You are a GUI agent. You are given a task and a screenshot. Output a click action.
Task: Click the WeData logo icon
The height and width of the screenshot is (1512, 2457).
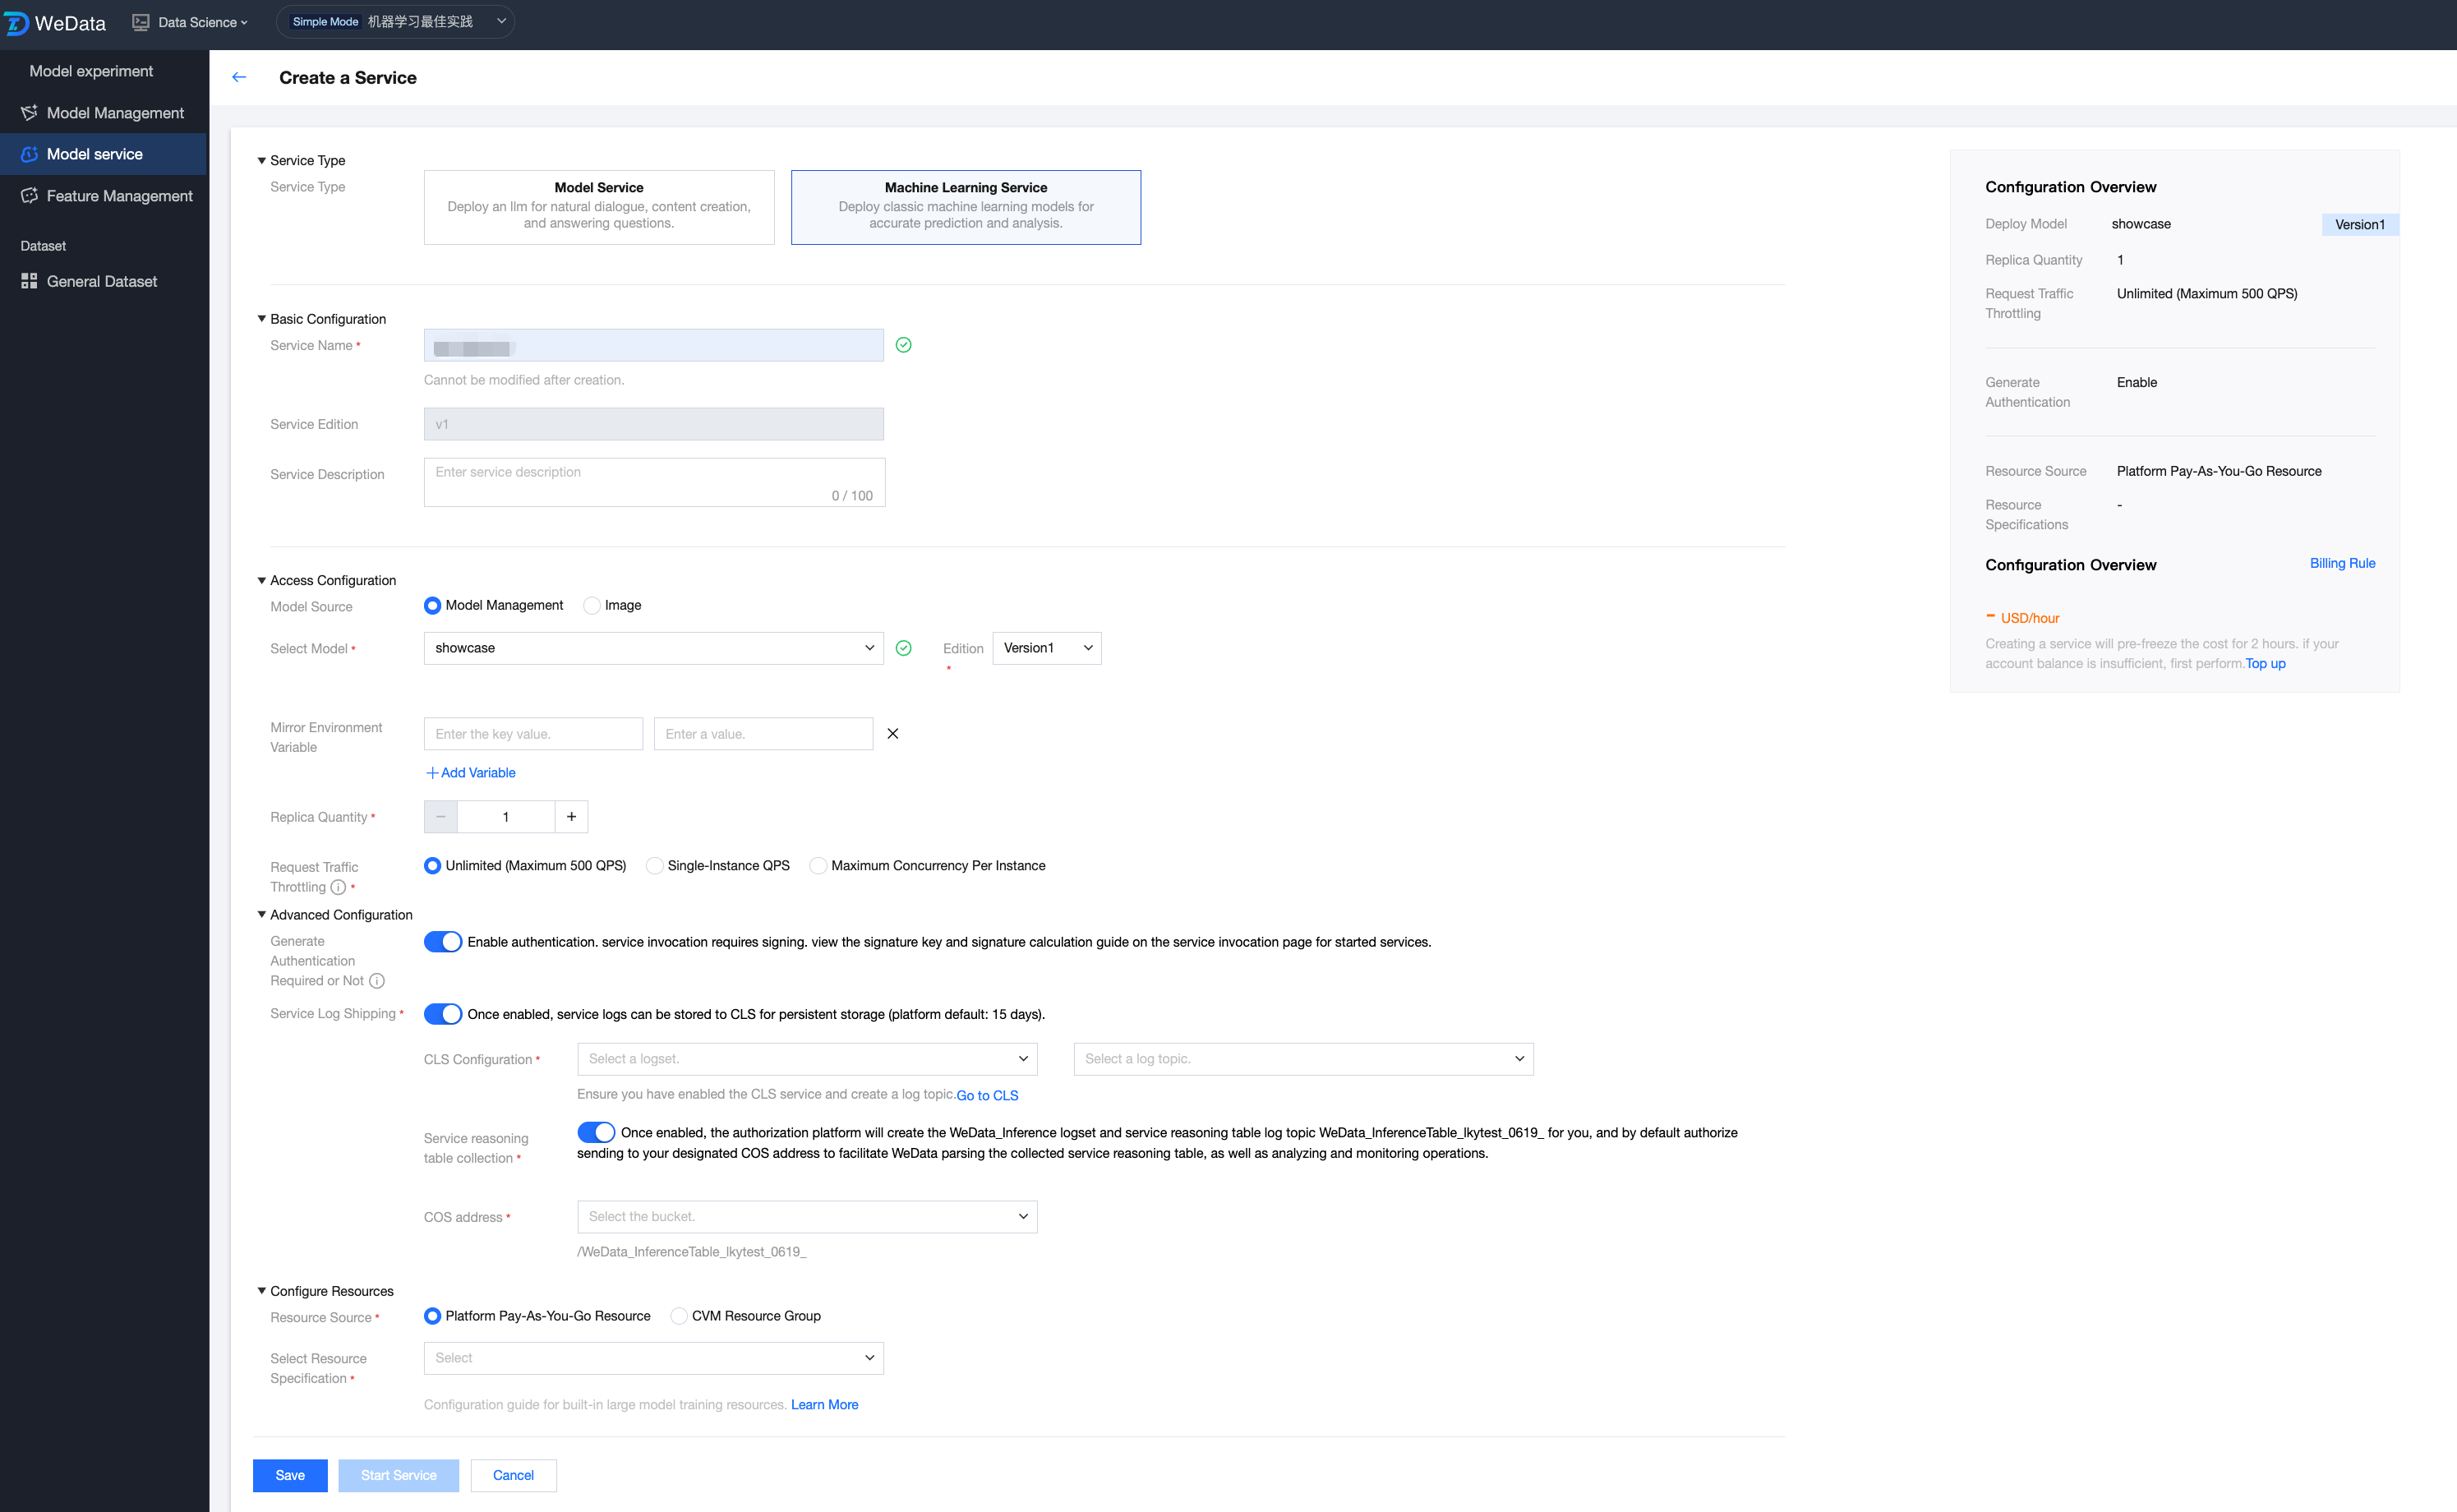(x=17, y=23)
